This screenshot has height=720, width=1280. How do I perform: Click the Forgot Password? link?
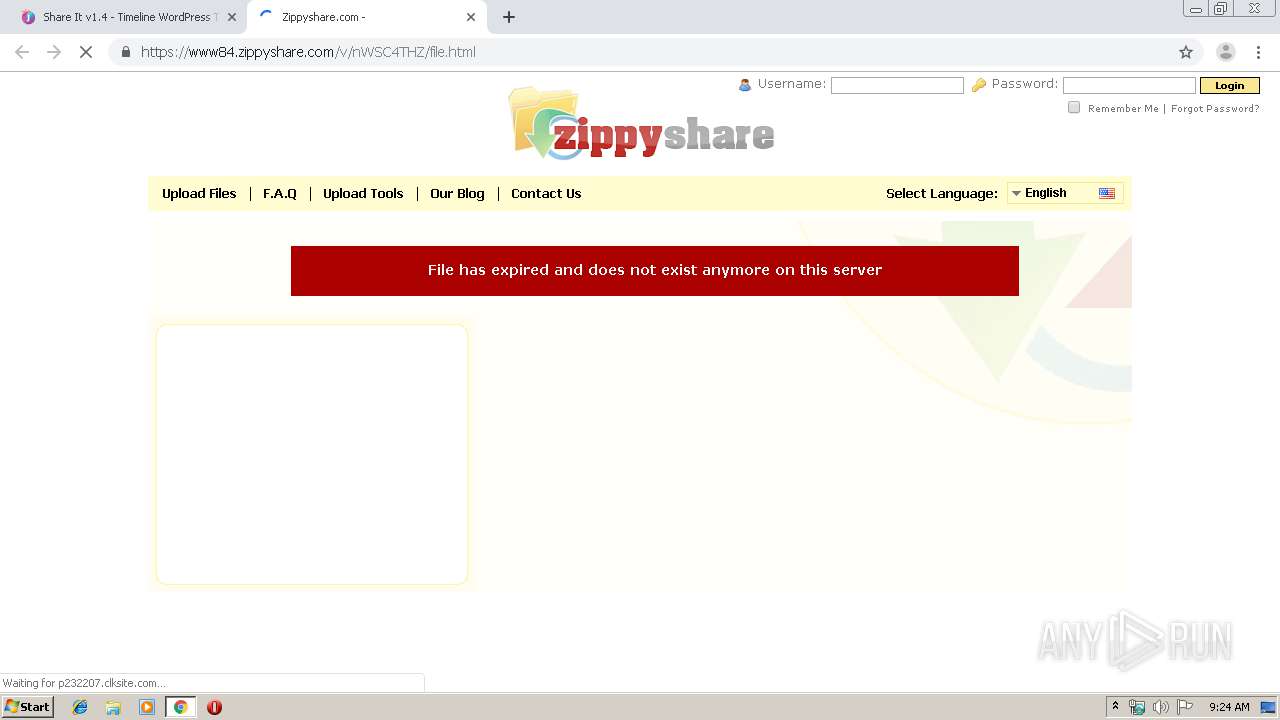pyautogui.click(x=1215, y=108)
